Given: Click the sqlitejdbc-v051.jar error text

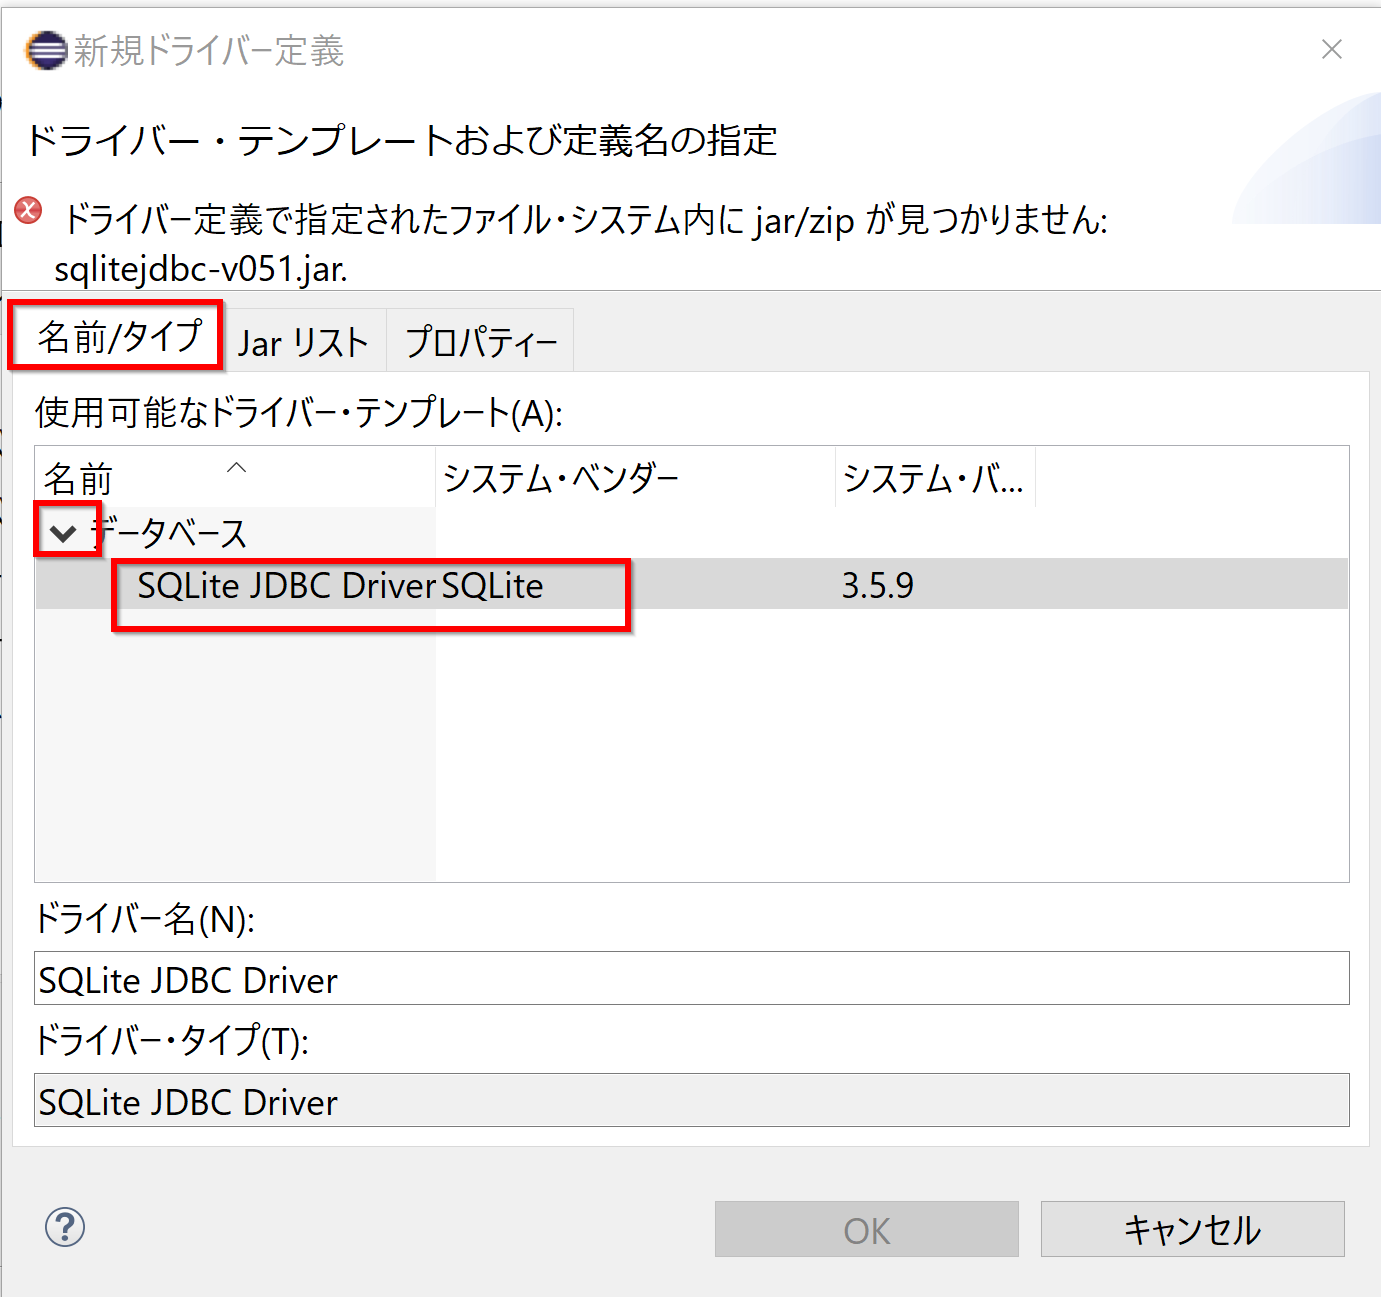Looking at the screenshot, I should [x=201, y=269].
